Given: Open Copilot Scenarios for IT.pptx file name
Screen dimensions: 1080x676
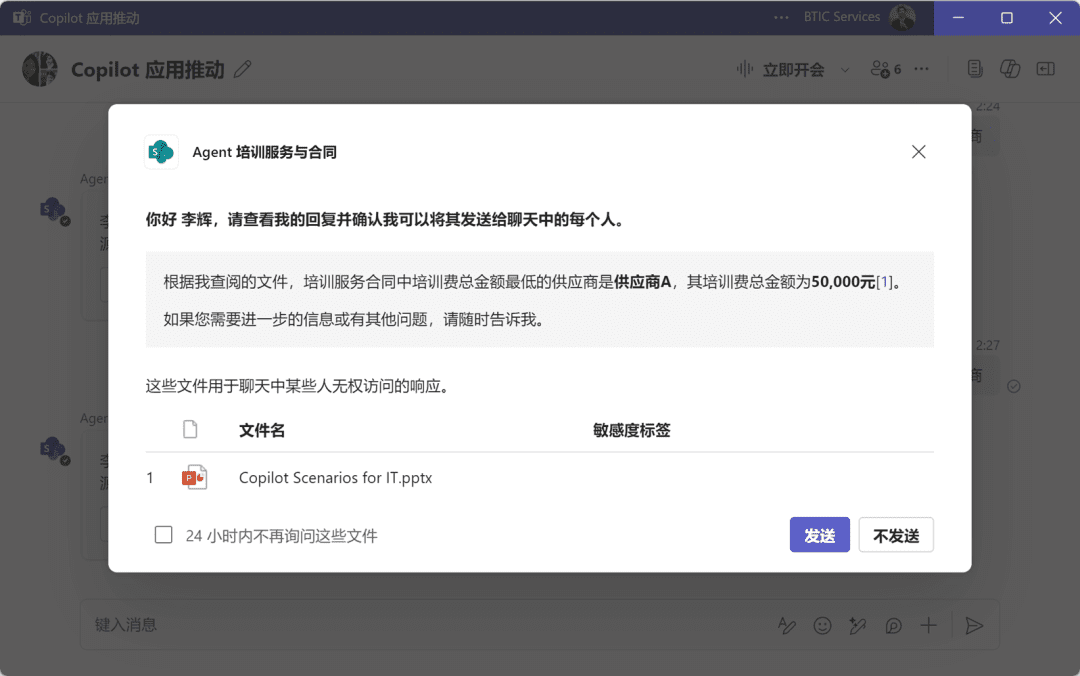Looking at the screenshot, I should pyautogui.click(x=335, y=478).
